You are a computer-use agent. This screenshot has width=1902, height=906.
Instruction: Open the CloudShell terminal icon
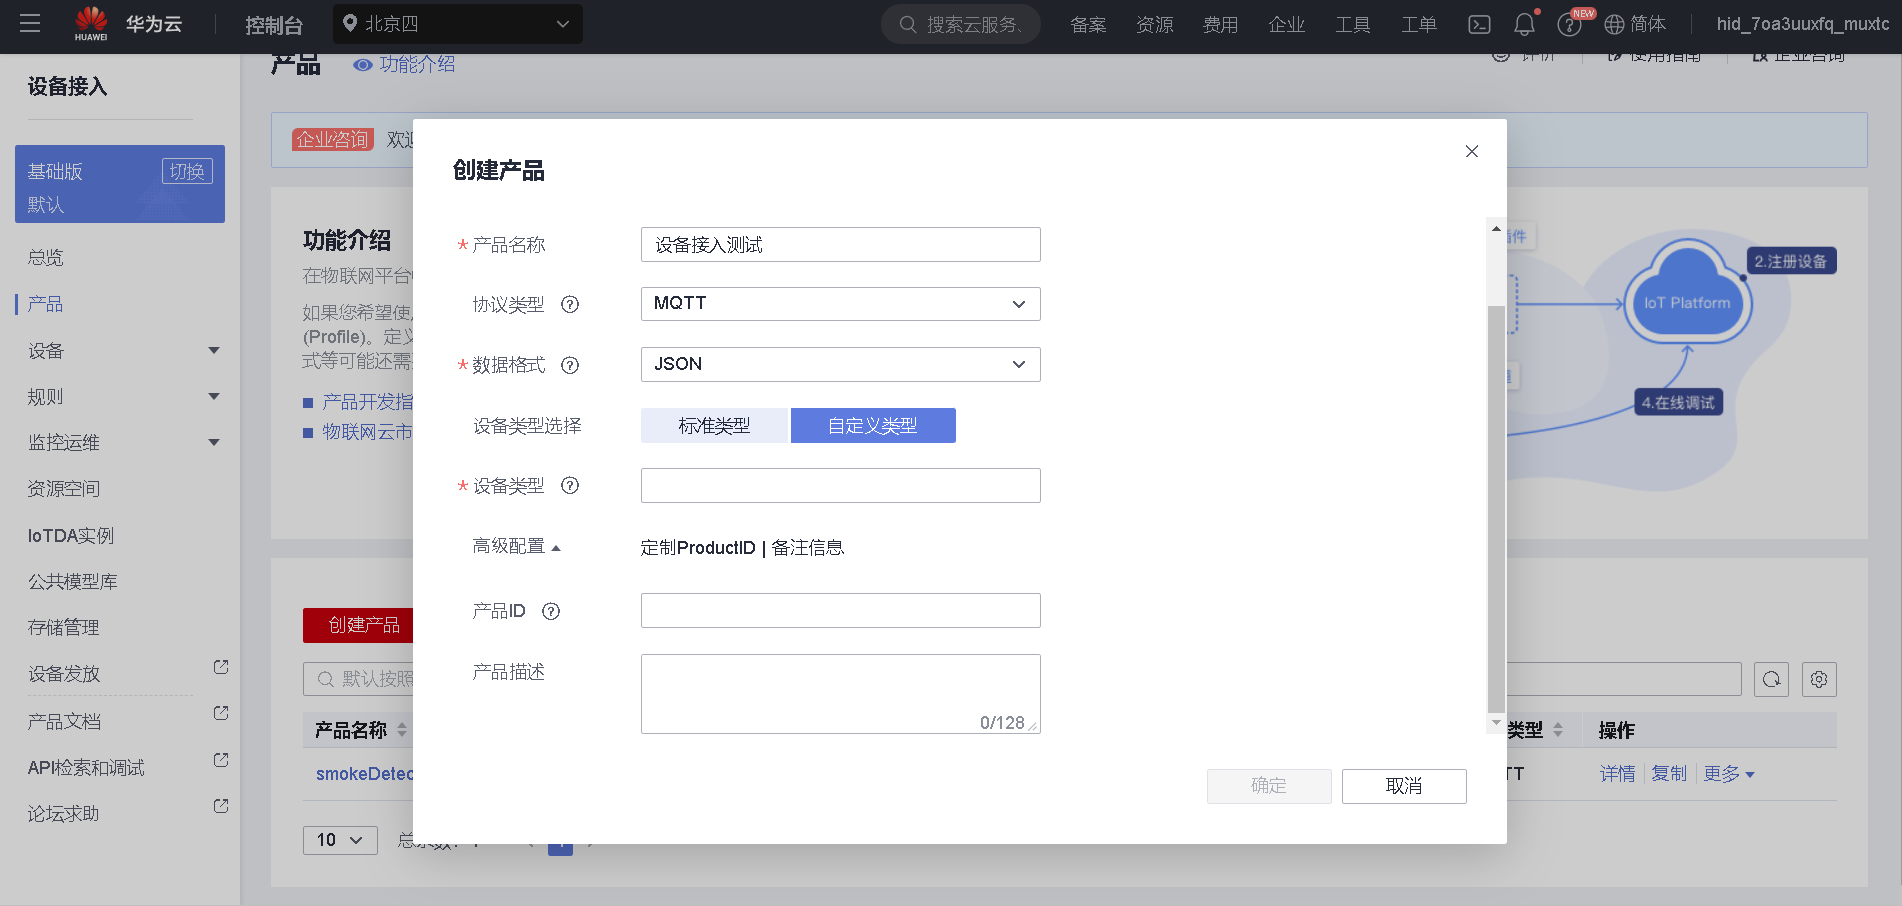pyautogui.click(x=1479, y=24)
